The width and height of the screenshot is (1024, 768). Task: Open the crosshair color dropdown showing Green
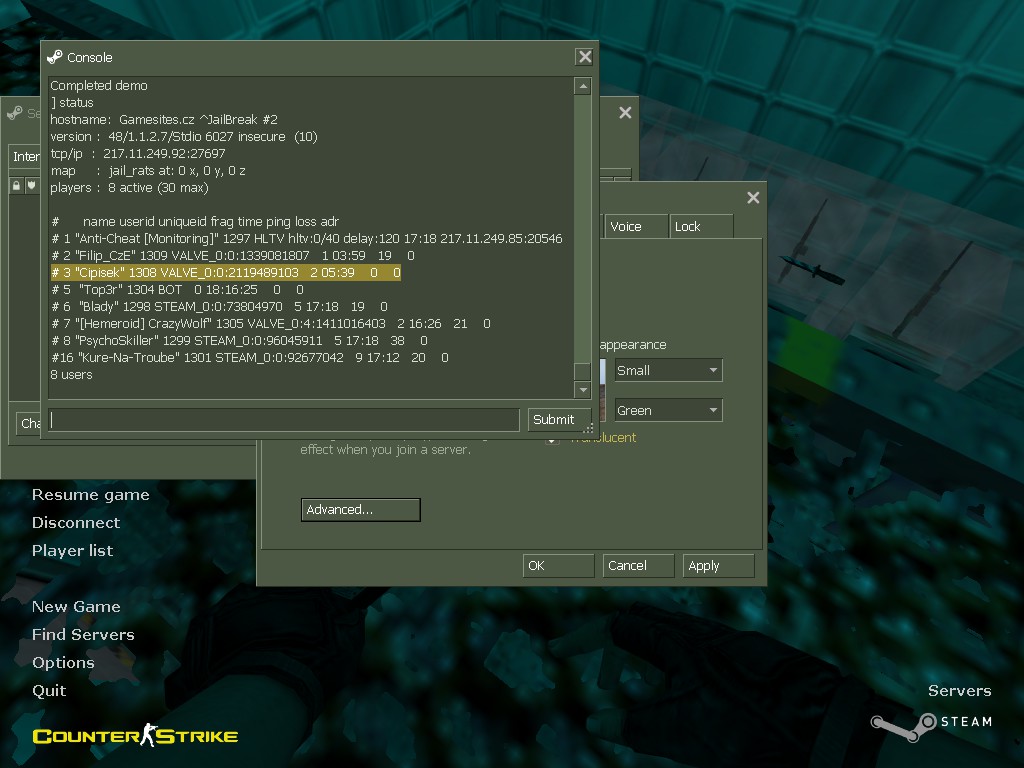point(668,410)
